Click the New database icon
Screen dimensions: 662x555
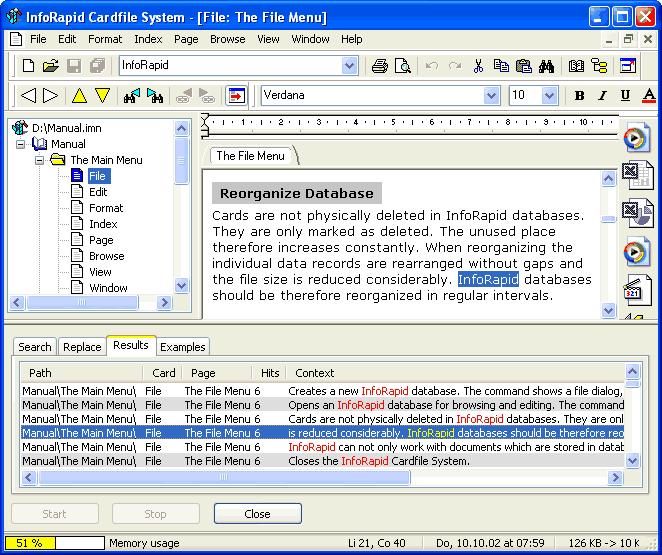pyautogui.click(x=28, y=66)
